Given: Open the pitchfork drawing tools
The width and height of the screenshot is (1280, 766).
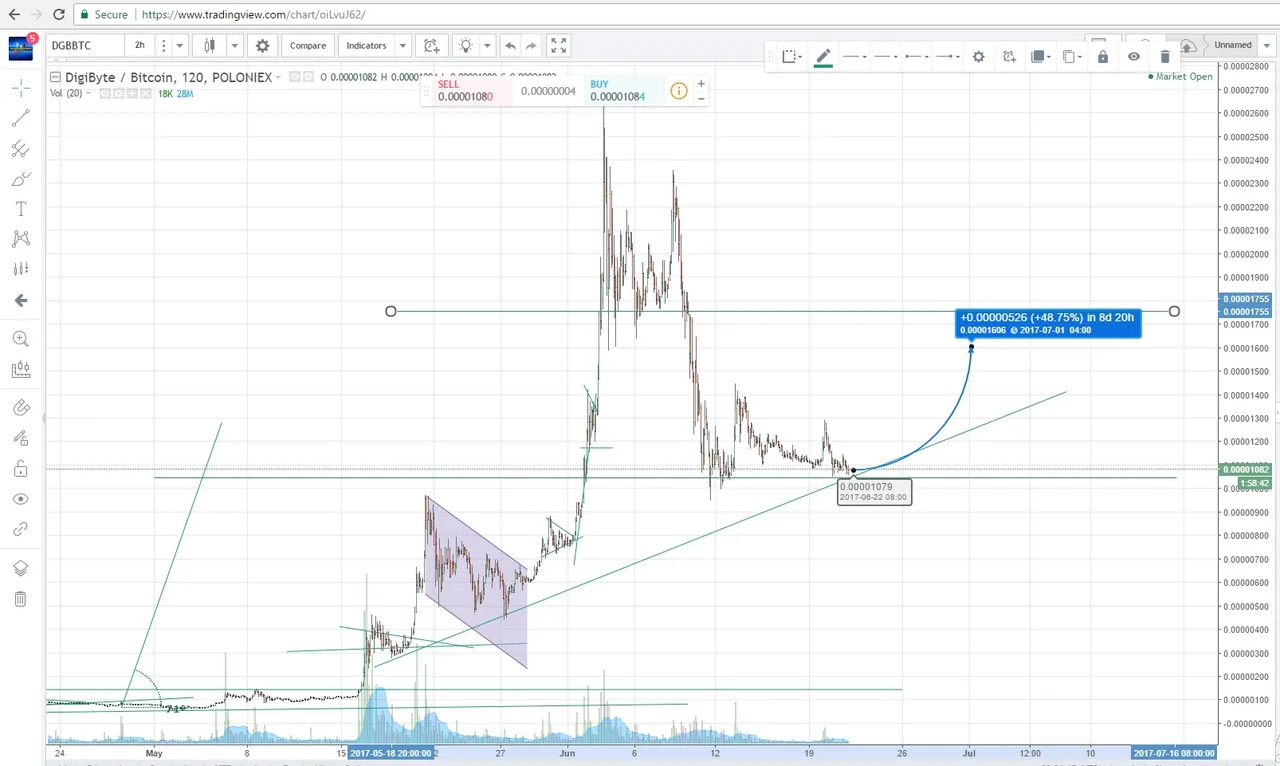Looking at the screenshot, I should point(20,149).
